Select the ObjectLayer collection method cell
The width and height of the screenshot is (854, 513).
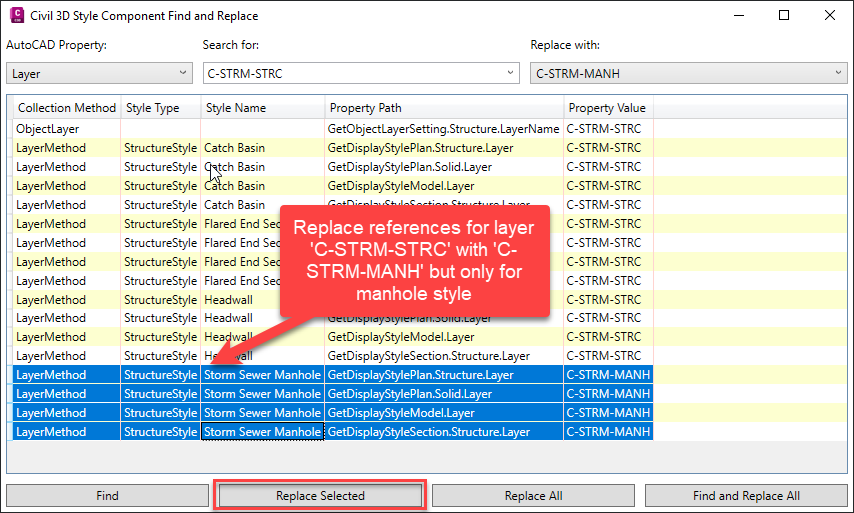point(66,129)
